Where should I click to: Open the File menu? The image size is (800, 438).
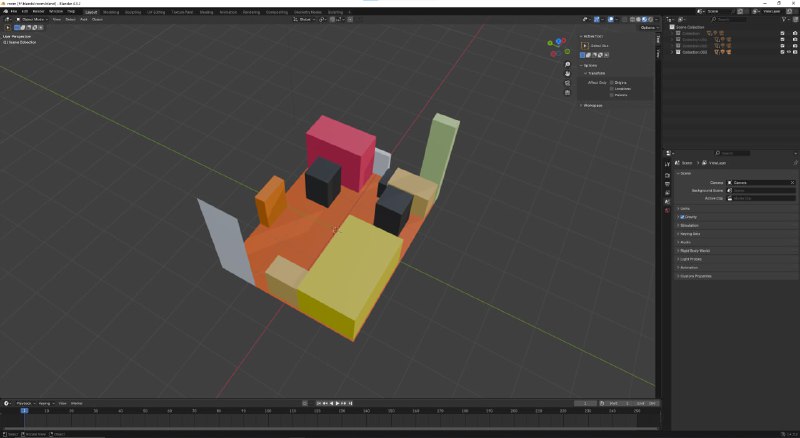point(14,11)
